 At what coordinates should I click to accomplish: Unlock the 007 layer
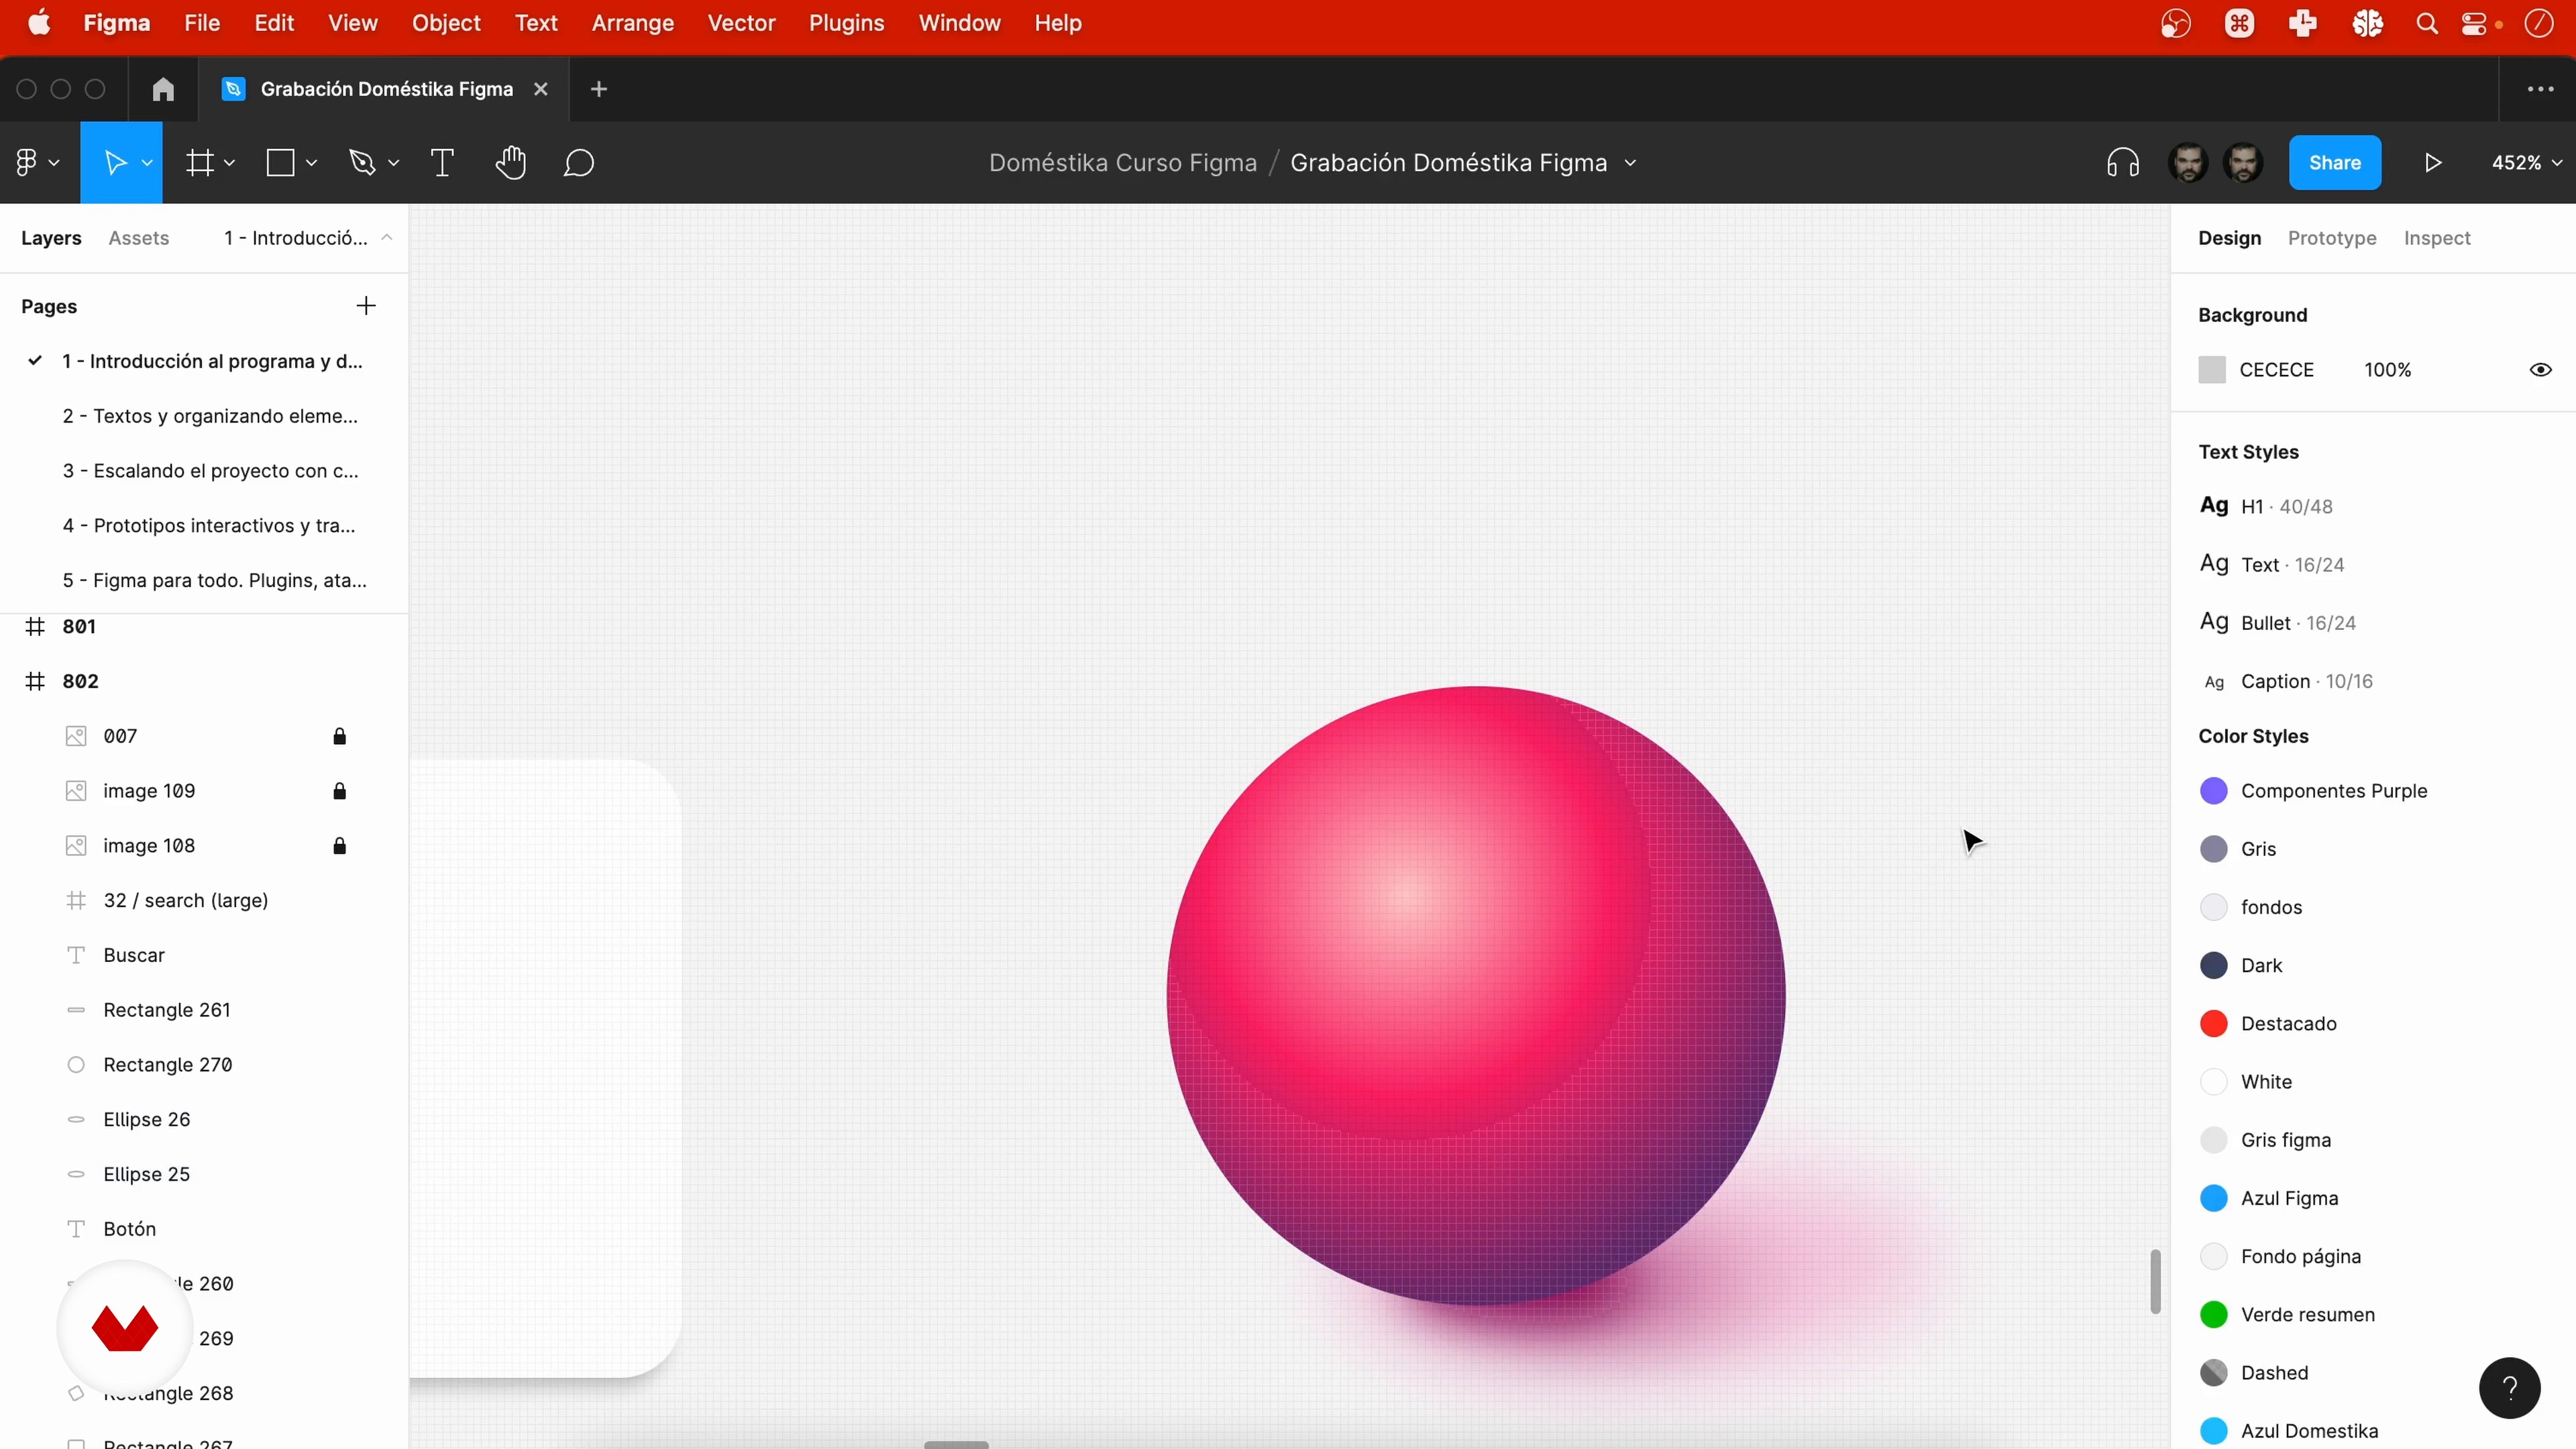pos(339,736)
